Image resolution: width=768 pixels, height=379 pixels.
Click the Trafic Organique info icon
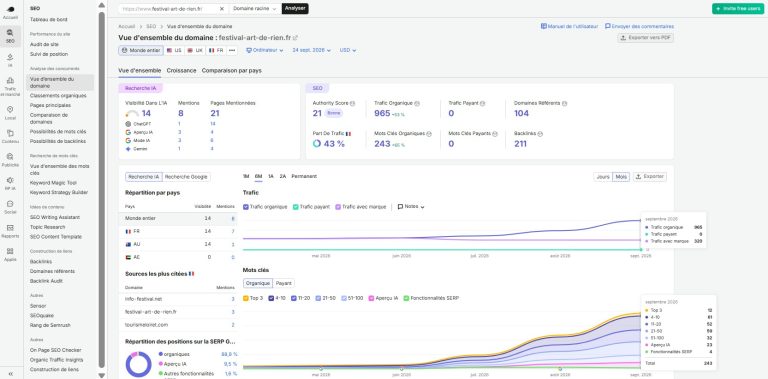point(417,103)
